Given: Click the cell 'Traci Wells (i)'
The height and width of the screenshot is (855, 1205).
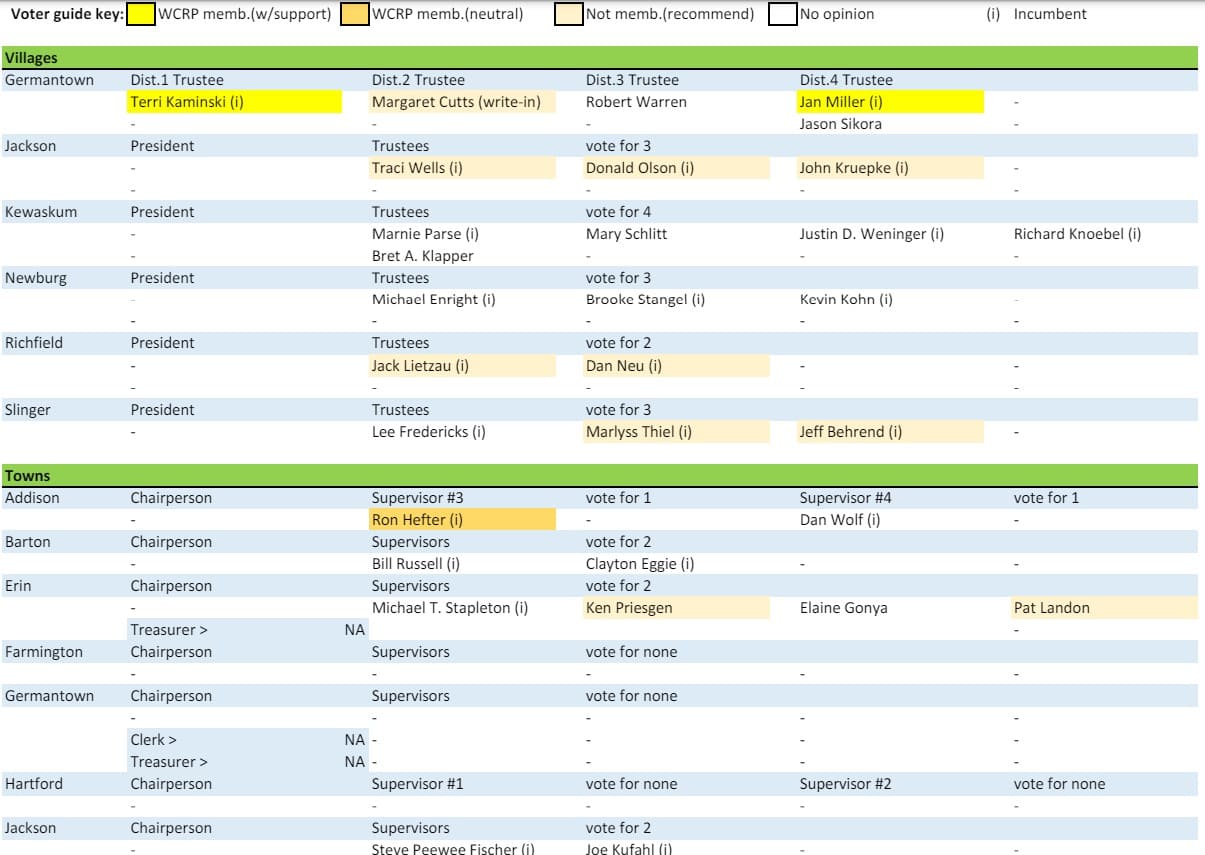Looking at the screenshot, I should click(462, 168).
